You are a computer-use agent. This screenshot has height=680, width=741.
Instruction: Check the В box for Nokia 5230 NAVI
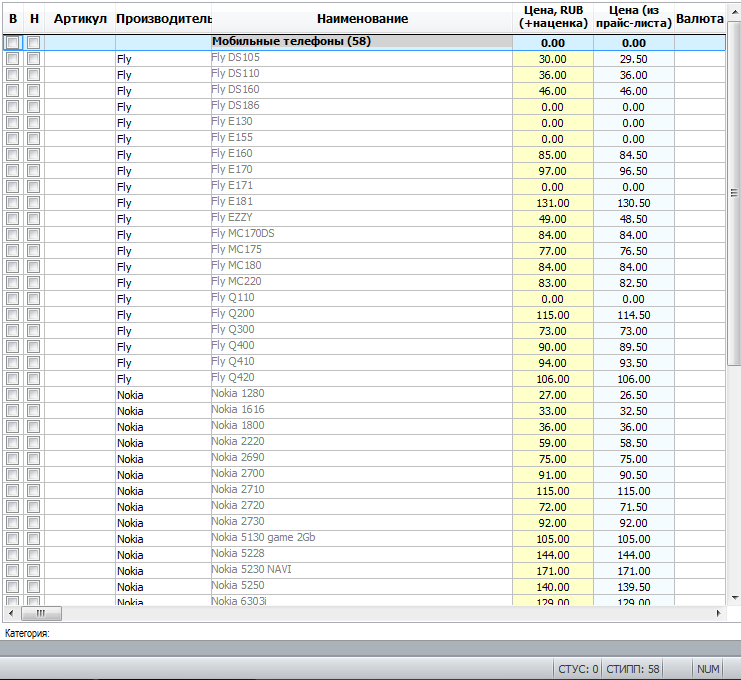pos(13,570)
